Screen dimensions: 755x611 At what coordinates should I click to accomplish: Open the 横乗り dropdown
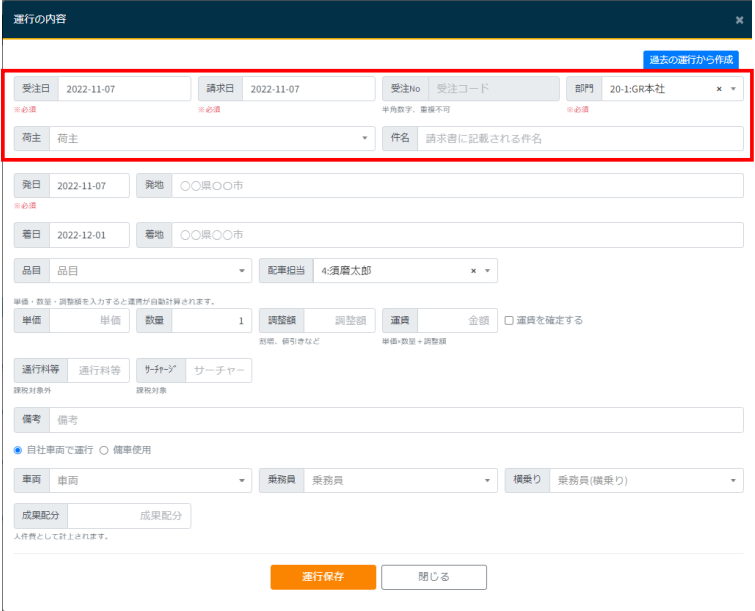click(645, 481)
